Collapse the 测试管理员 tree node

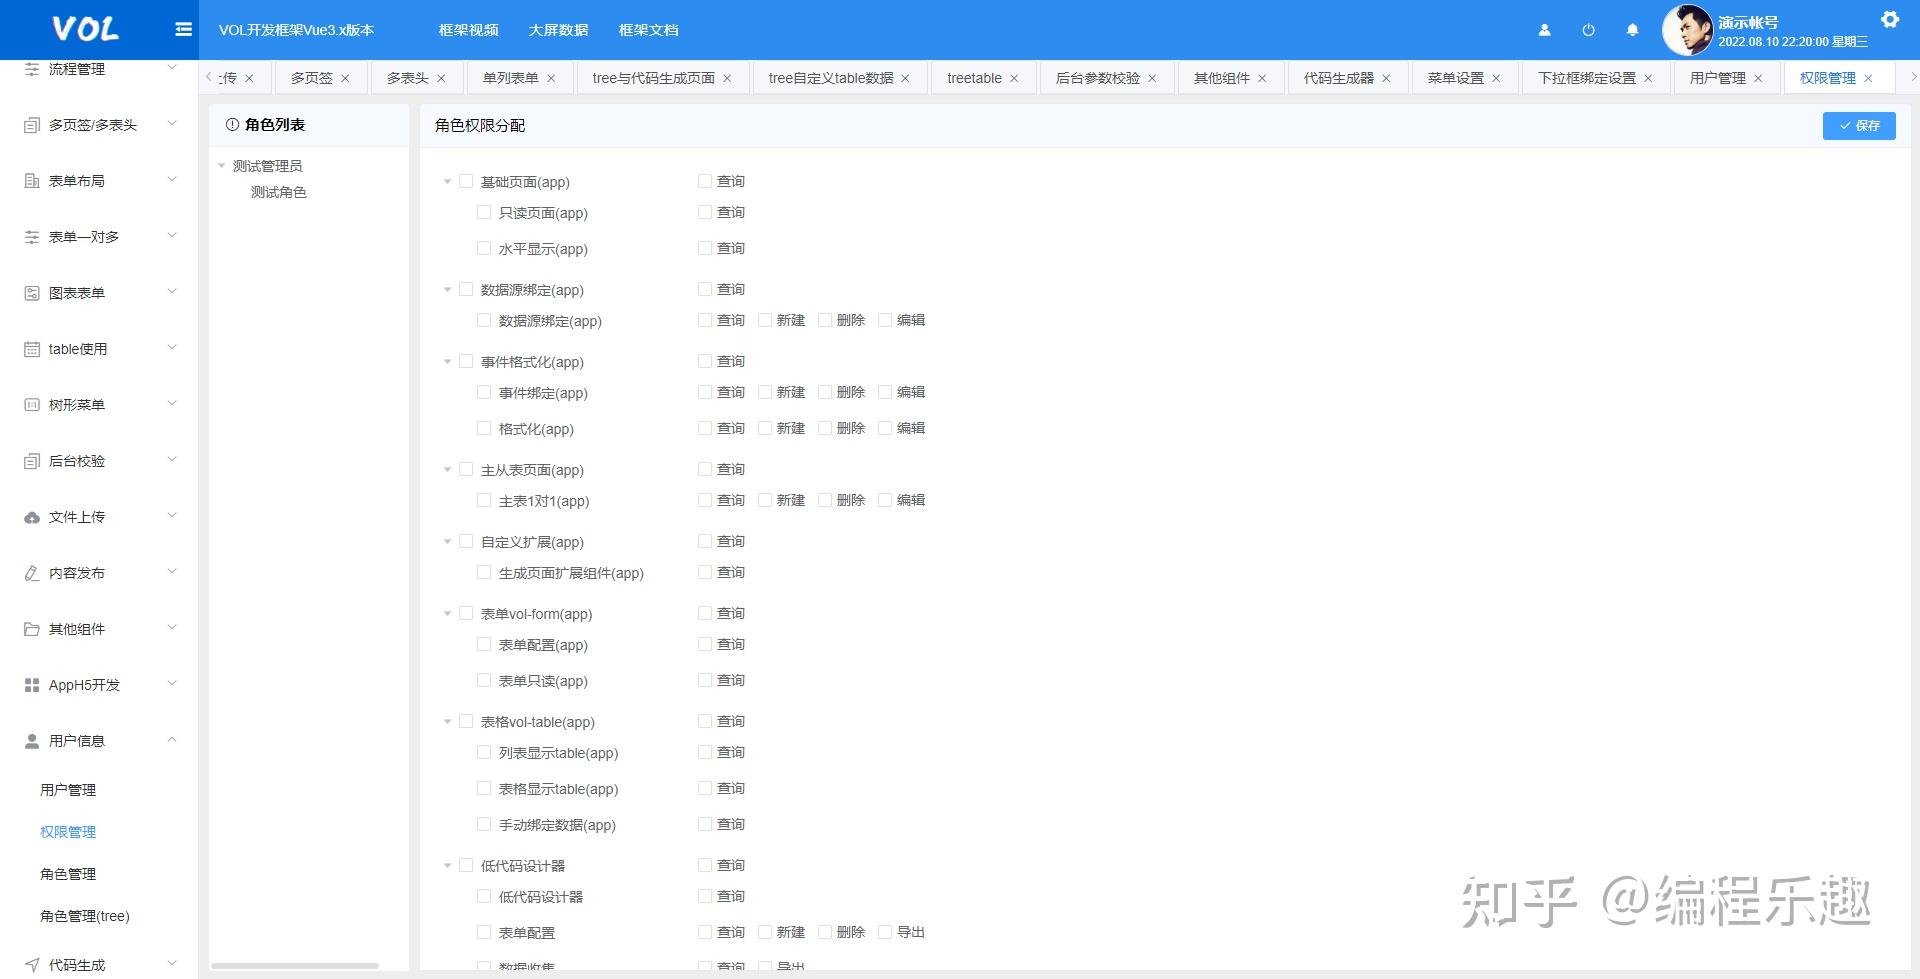[x=222, y=165]
